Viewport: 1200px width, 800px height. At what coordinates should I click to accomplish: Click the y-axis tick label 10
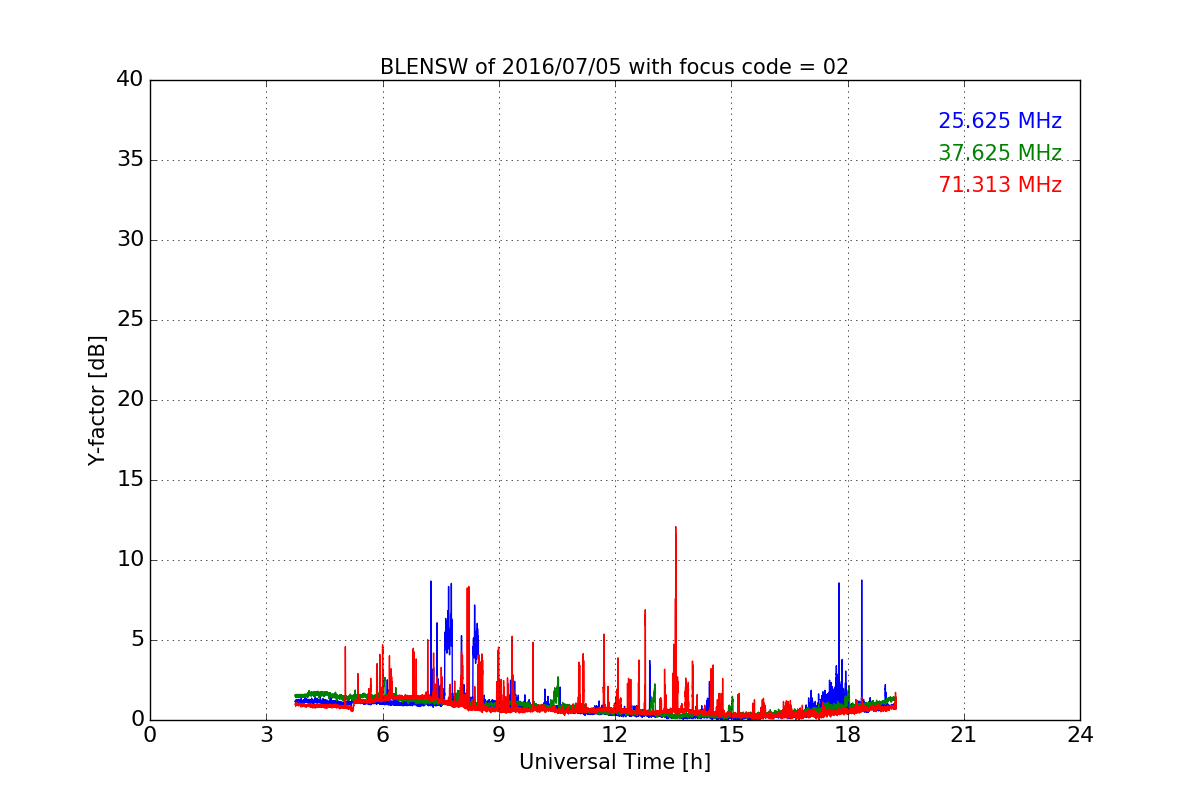(130, 560)
